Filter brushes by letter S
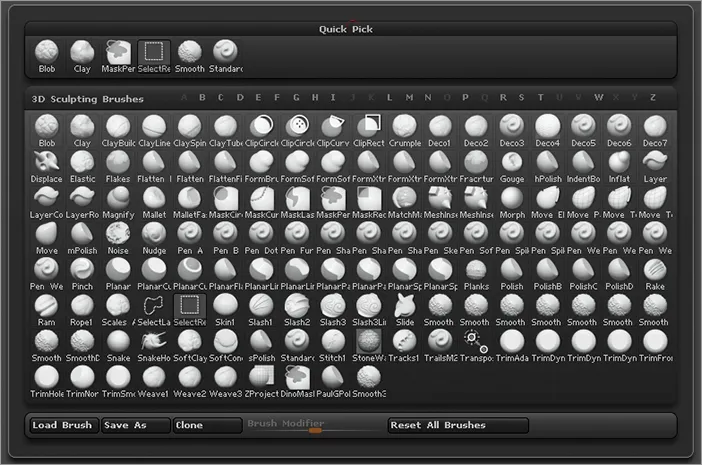This screenshot has height=465, width=702. point(521,98)
